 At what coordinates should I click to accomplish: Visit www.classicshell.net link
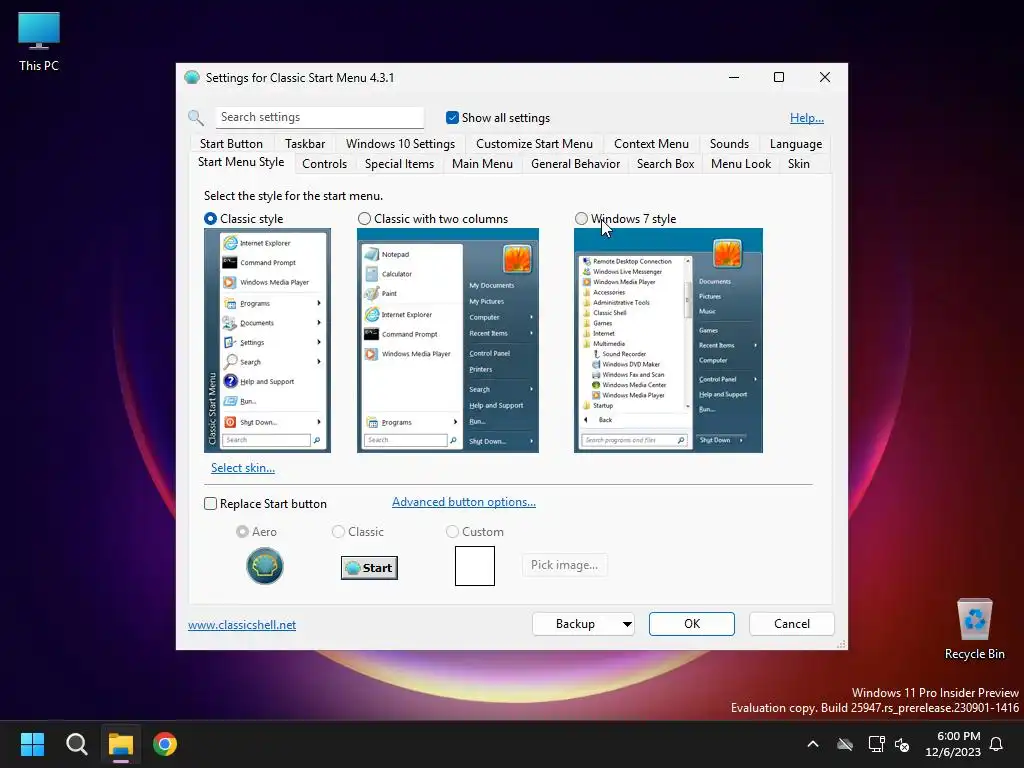click(x=242, y=624)
